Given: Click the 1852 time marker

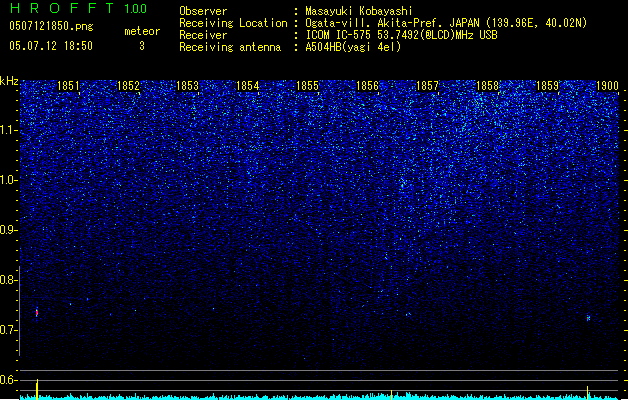Looking at the screenshot, I should pyautogui.click(x=128, y=86).
